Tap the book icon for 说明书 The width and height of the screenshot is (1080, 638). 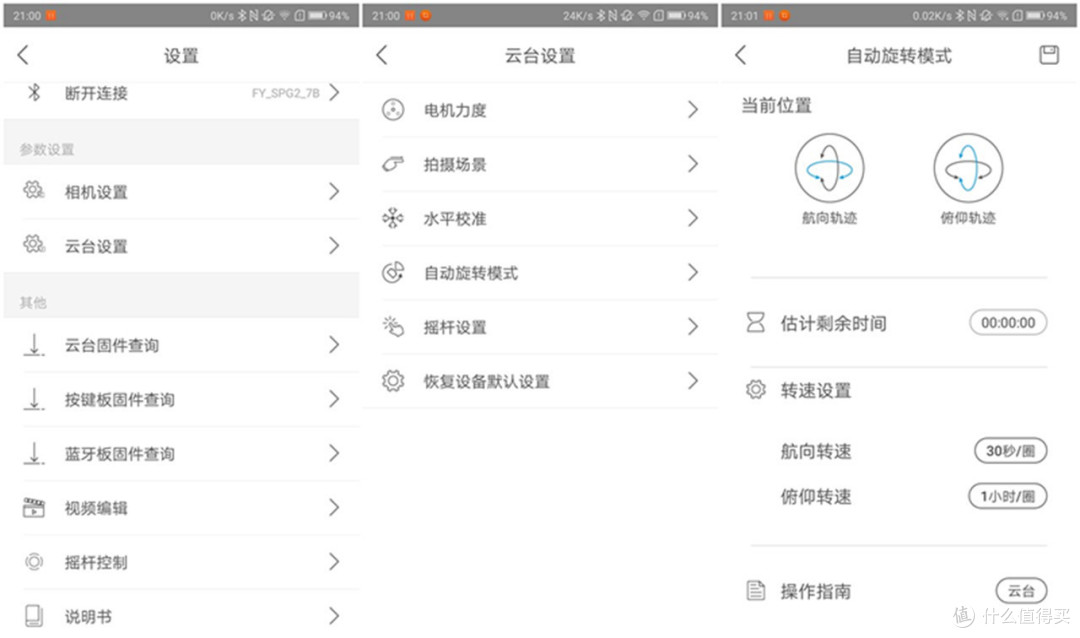[x=34, y=616]
